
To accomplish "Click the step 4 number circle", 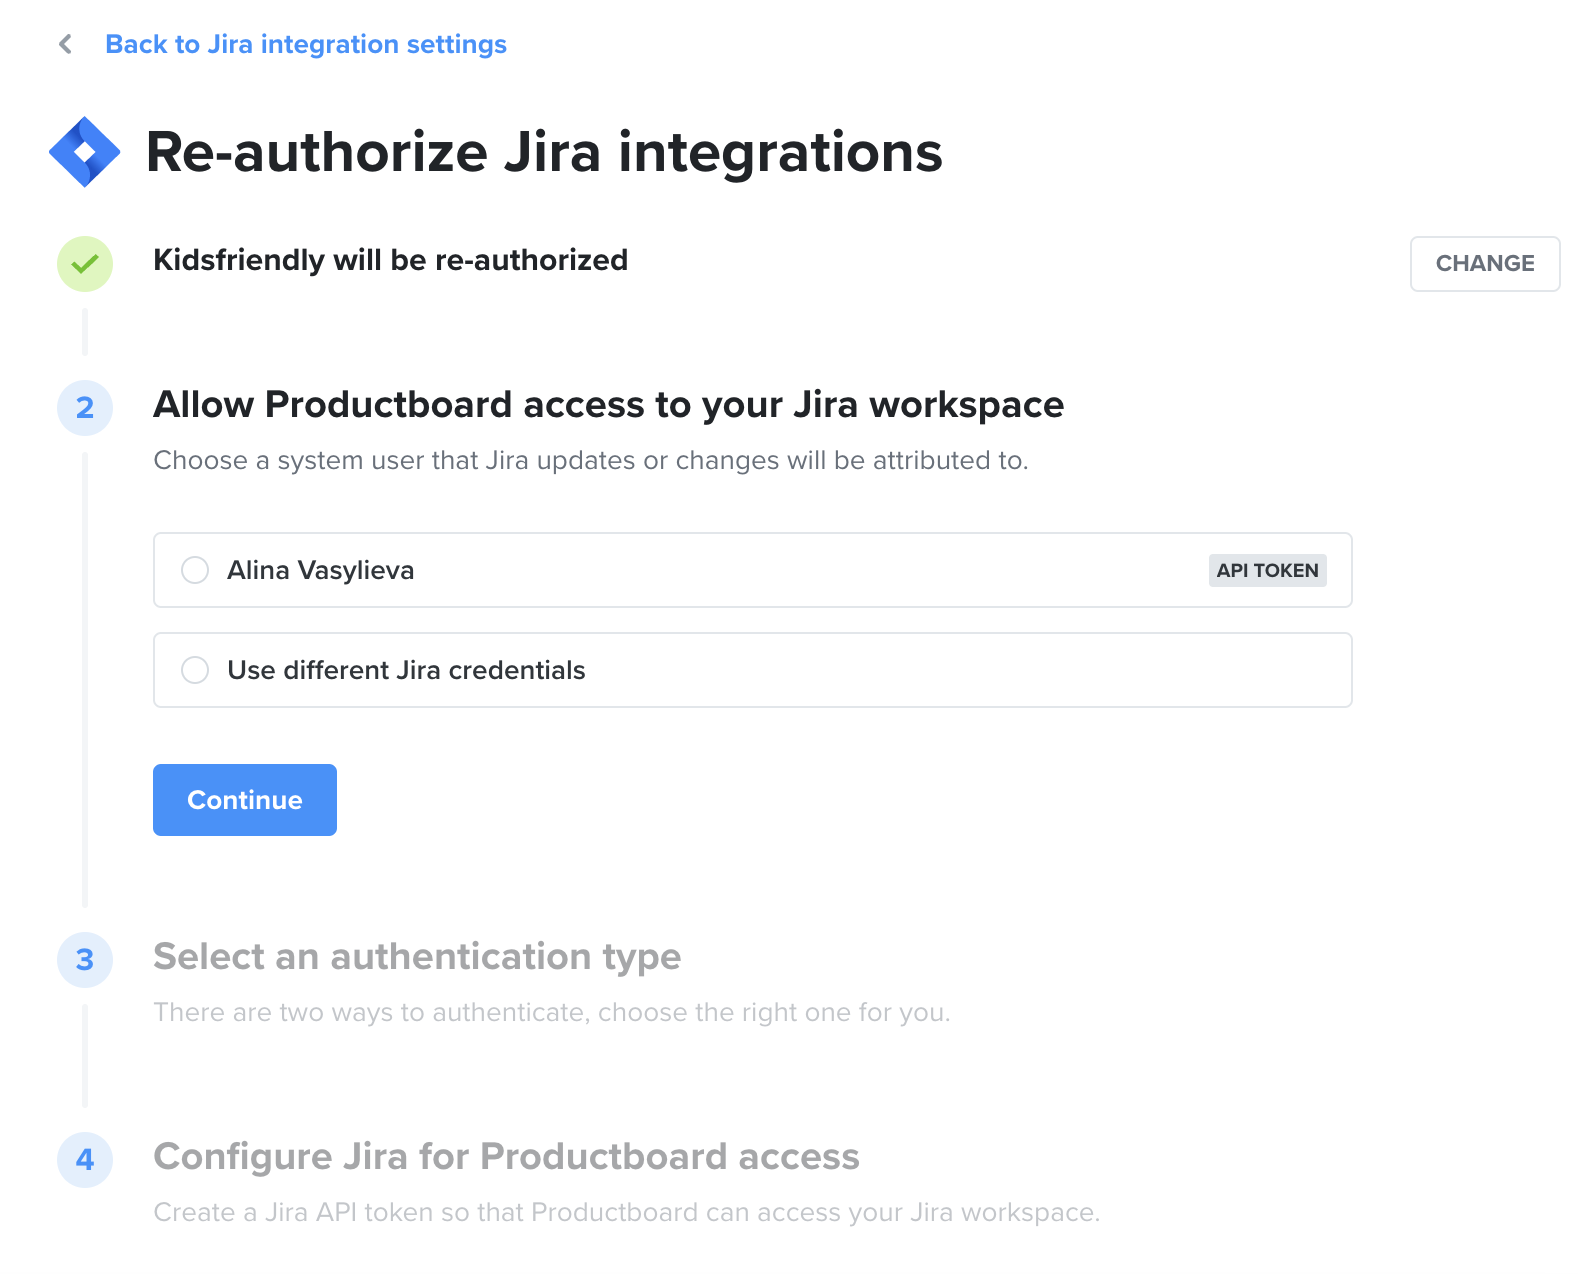I will coord(85,1160).
